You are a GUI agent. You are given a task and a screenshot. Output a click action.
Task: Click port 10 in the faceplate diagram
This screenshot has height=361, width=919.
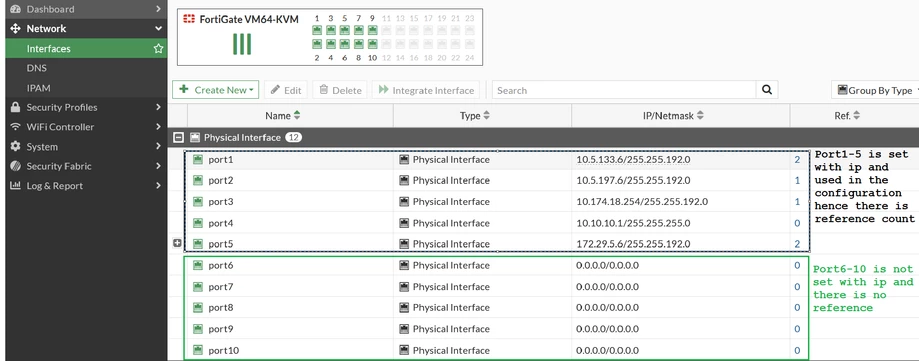pos(373,44)
